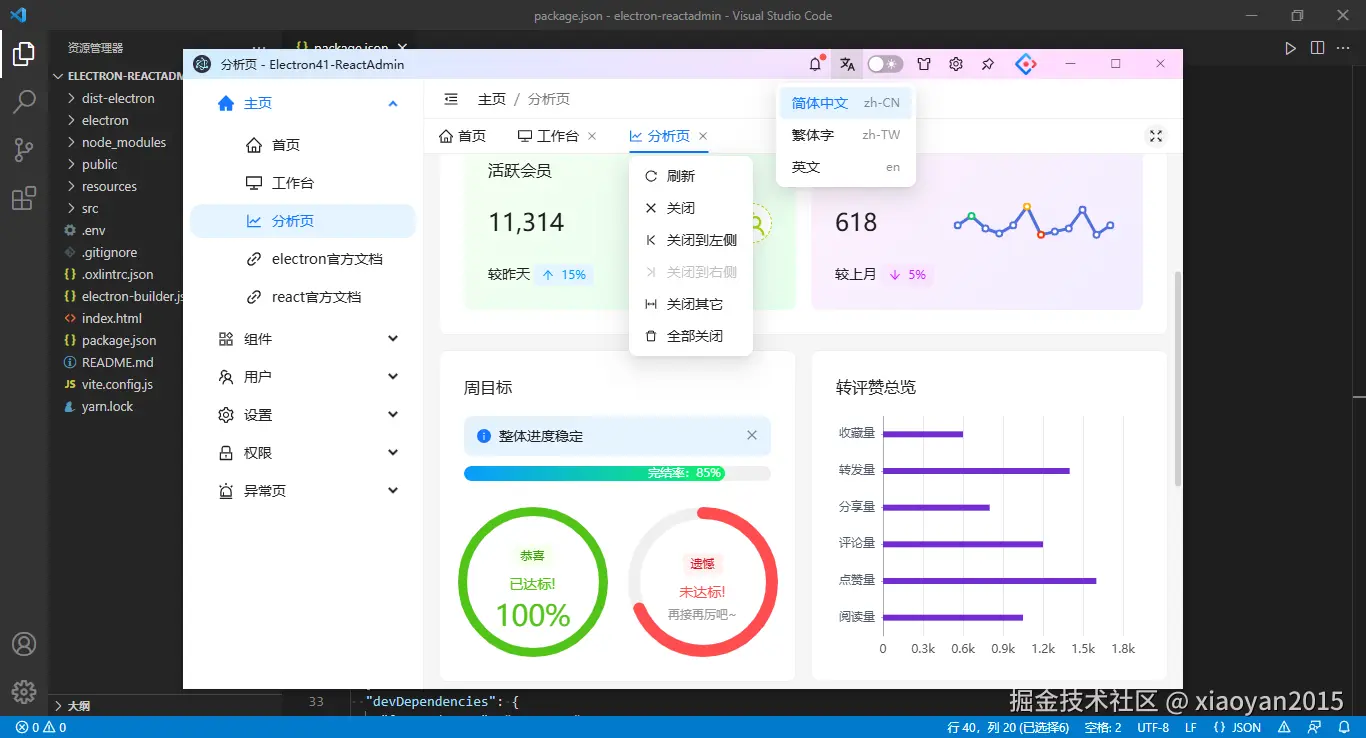The width and height of the screenshot is (1366, 738).
Task: Expand the 权限 sidebar menu
Action: [303, 453]
